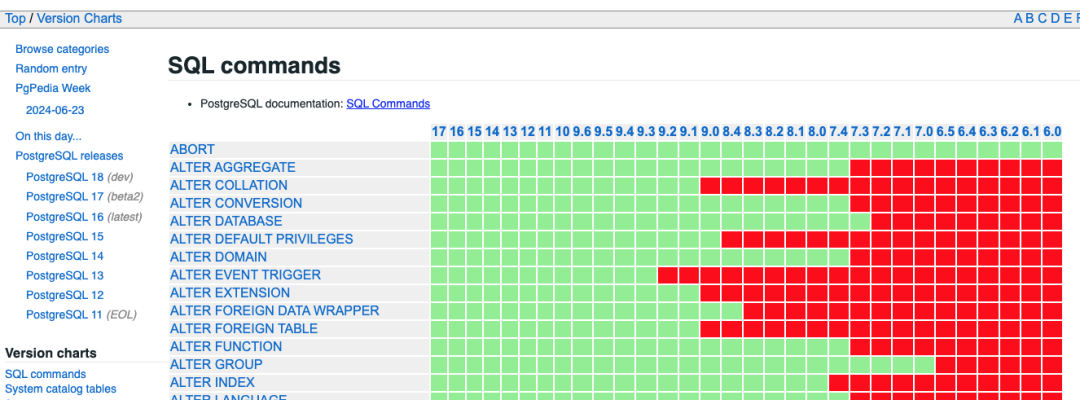Open the ALTER AGGREGATE entry
1080x400 pixels.
[233, 167]
